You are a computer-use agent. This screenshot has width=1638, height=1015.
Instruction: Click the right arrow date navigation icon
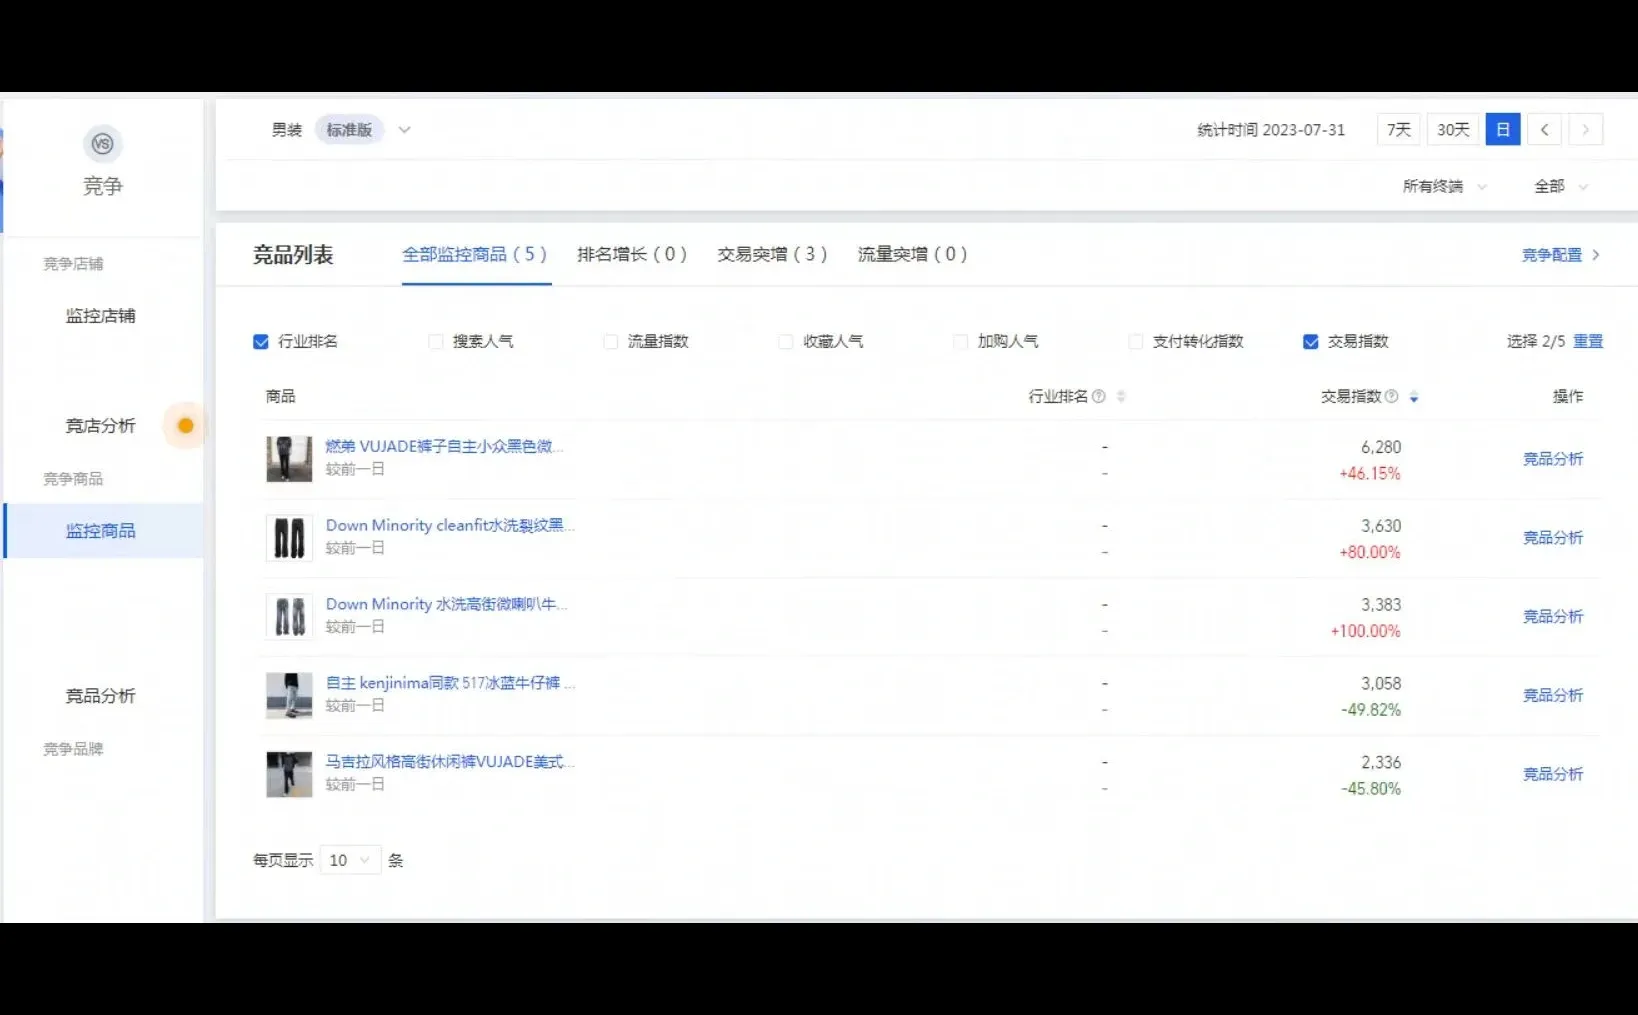[x=1586, y=129]
